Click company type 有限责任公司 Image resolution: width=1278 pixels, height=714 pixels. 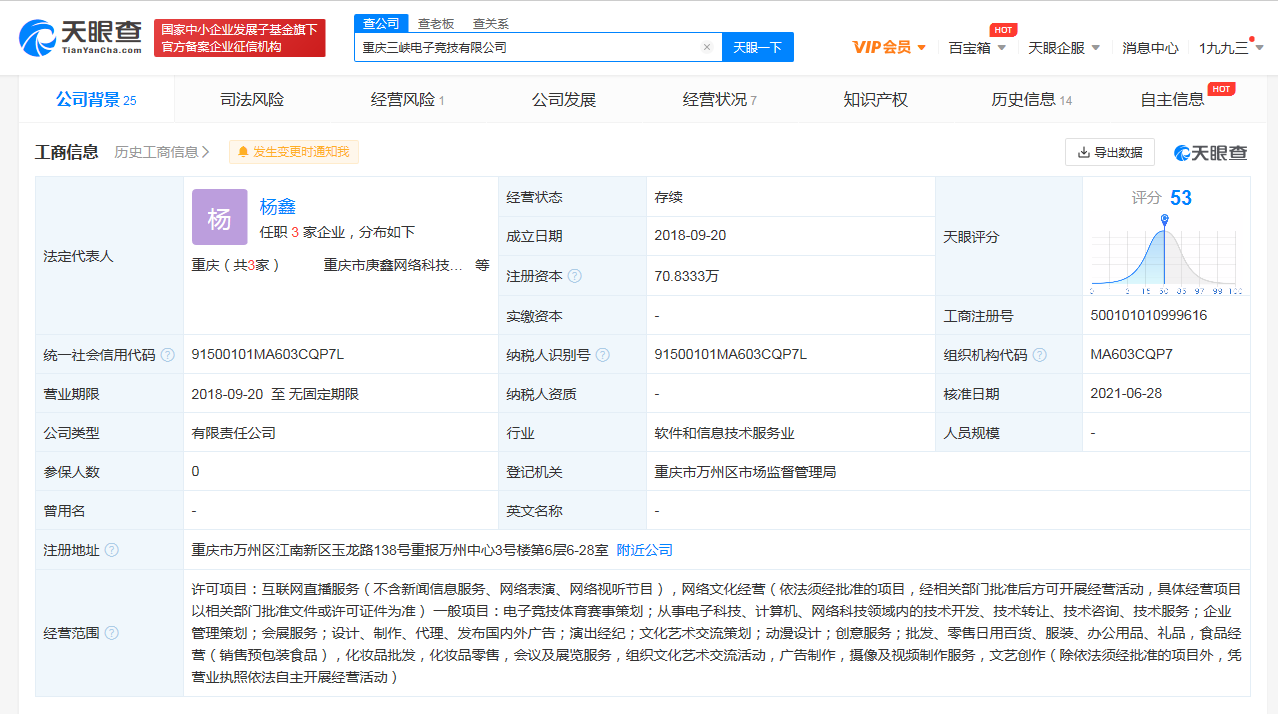[x=233, y=433]
